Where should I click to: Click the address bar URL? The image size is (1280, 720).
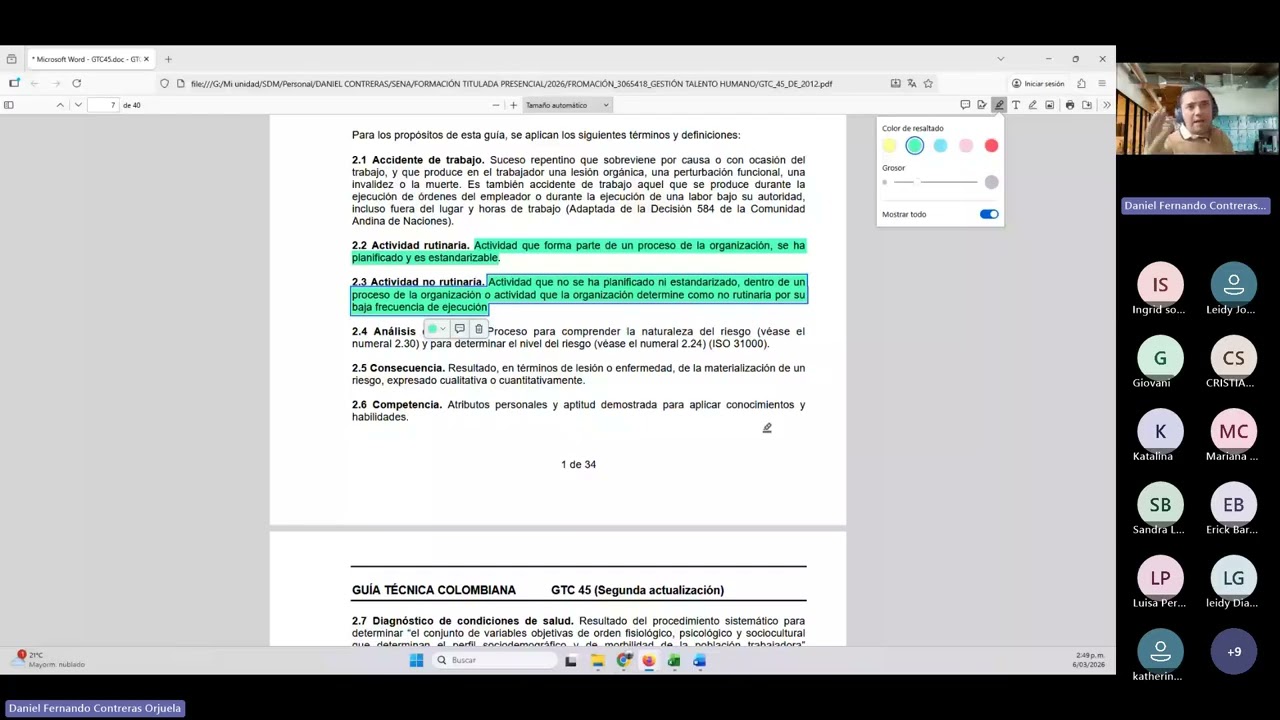(x=511, y=84)
